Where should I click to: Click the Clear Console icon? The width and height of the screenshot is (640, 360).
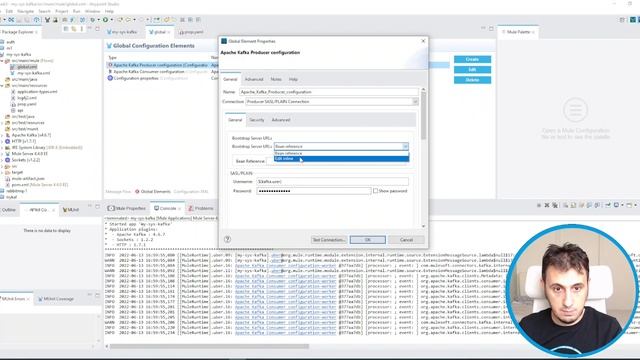pyautogui.click(x=565, y=205)
